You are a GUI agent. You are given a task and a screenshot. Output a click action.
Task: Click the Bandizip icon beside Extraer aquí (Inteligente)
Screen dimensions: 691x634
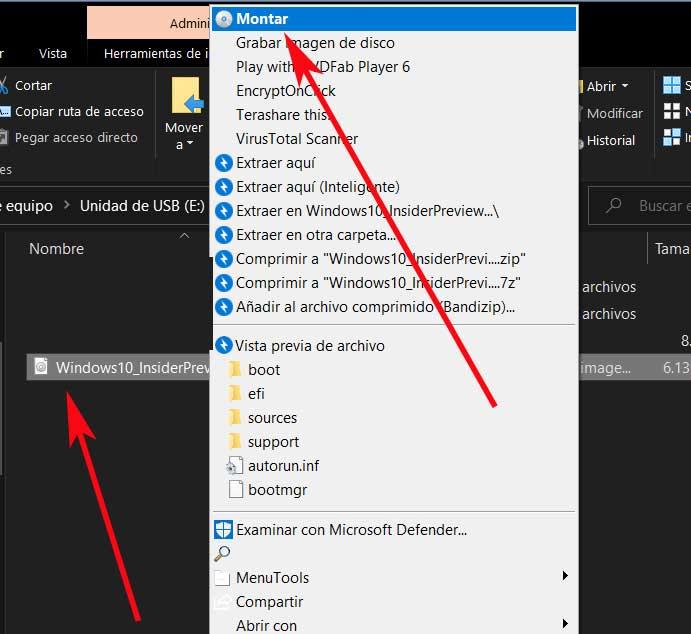point(224,187)
